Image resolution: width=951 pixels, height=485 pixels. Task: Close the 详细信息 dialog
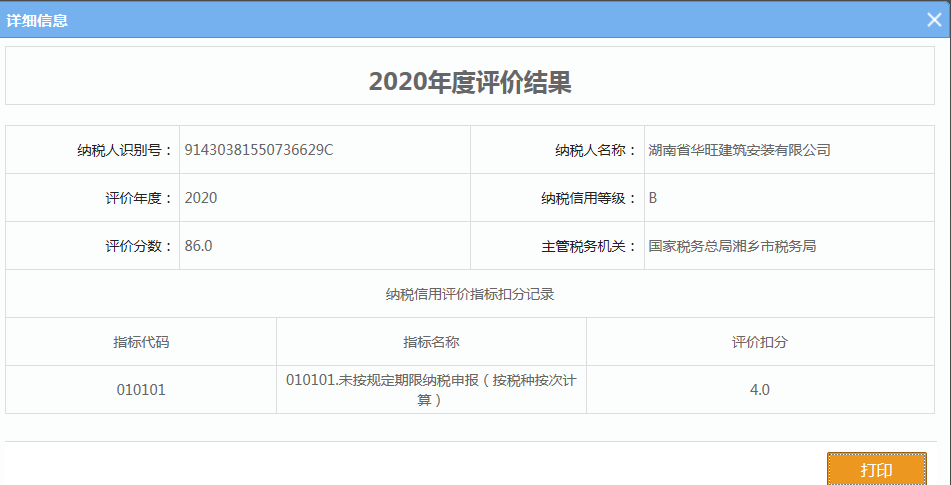tap(933, 19)
